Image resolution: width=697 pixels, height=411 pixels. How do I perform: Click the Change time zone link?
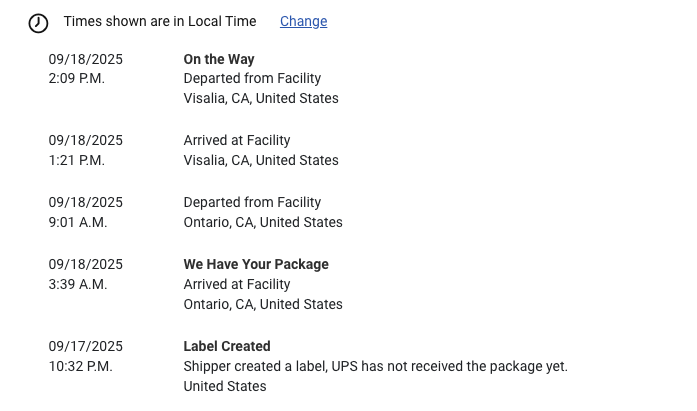point(303,21)
